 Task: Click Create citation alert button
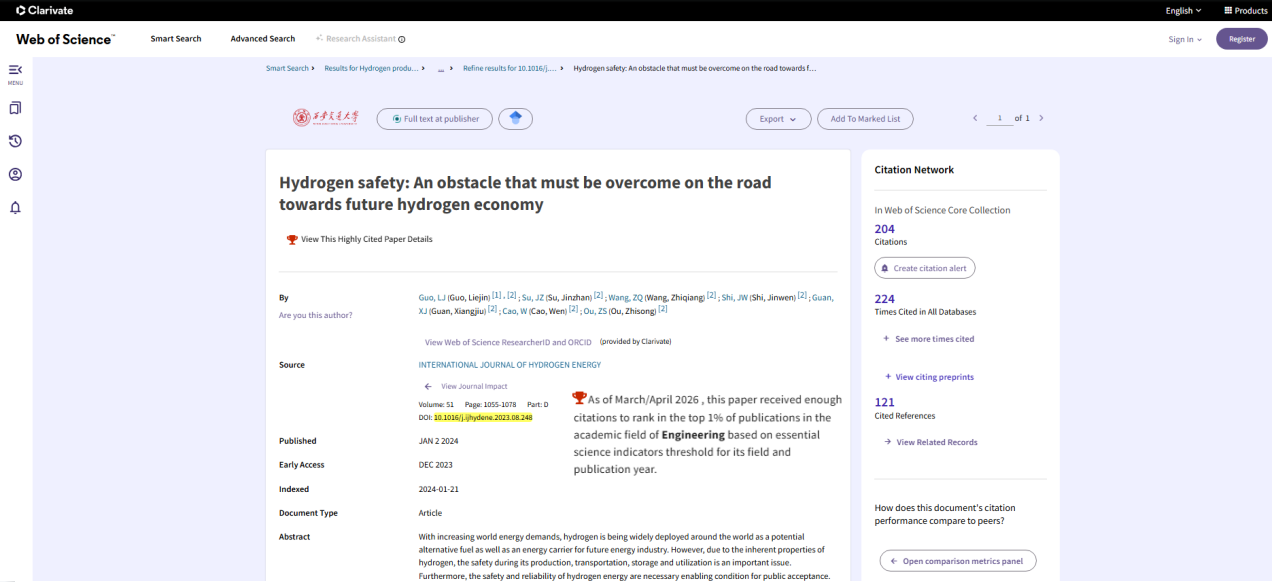tap(925, 268)
